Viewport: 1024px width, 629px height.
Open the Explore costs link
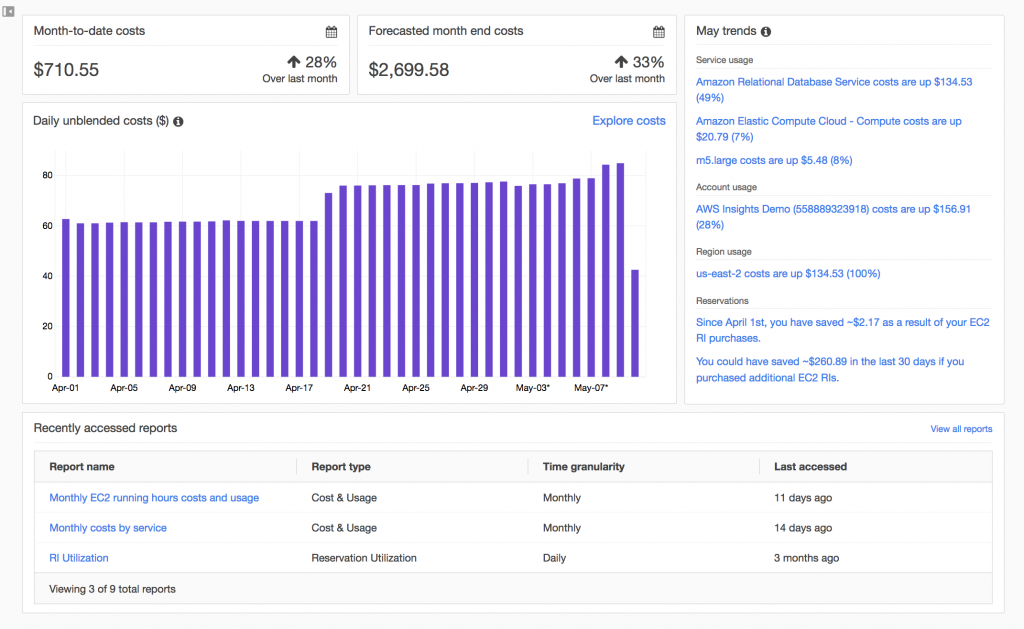pos(628,120)
